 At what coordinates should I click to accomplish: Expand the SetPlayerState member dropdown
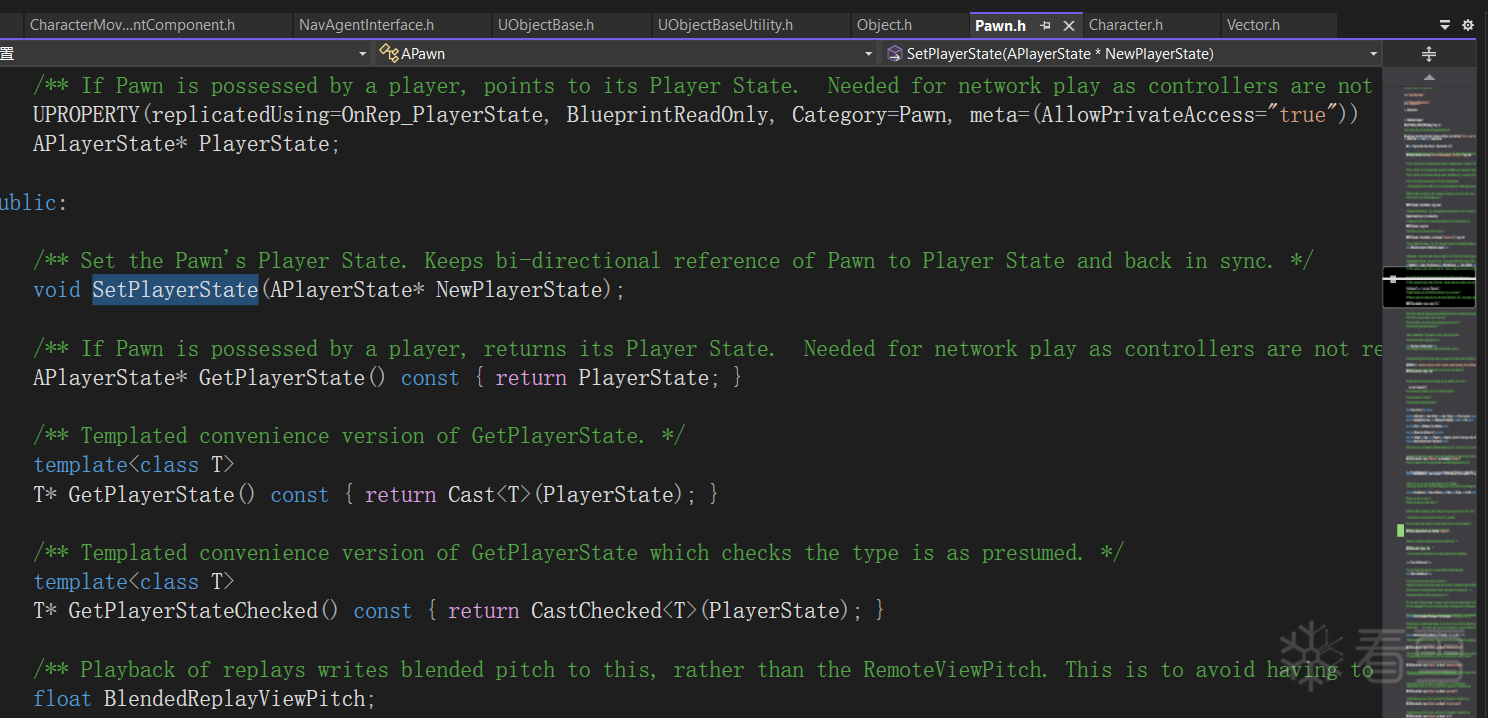(1374, 54)
